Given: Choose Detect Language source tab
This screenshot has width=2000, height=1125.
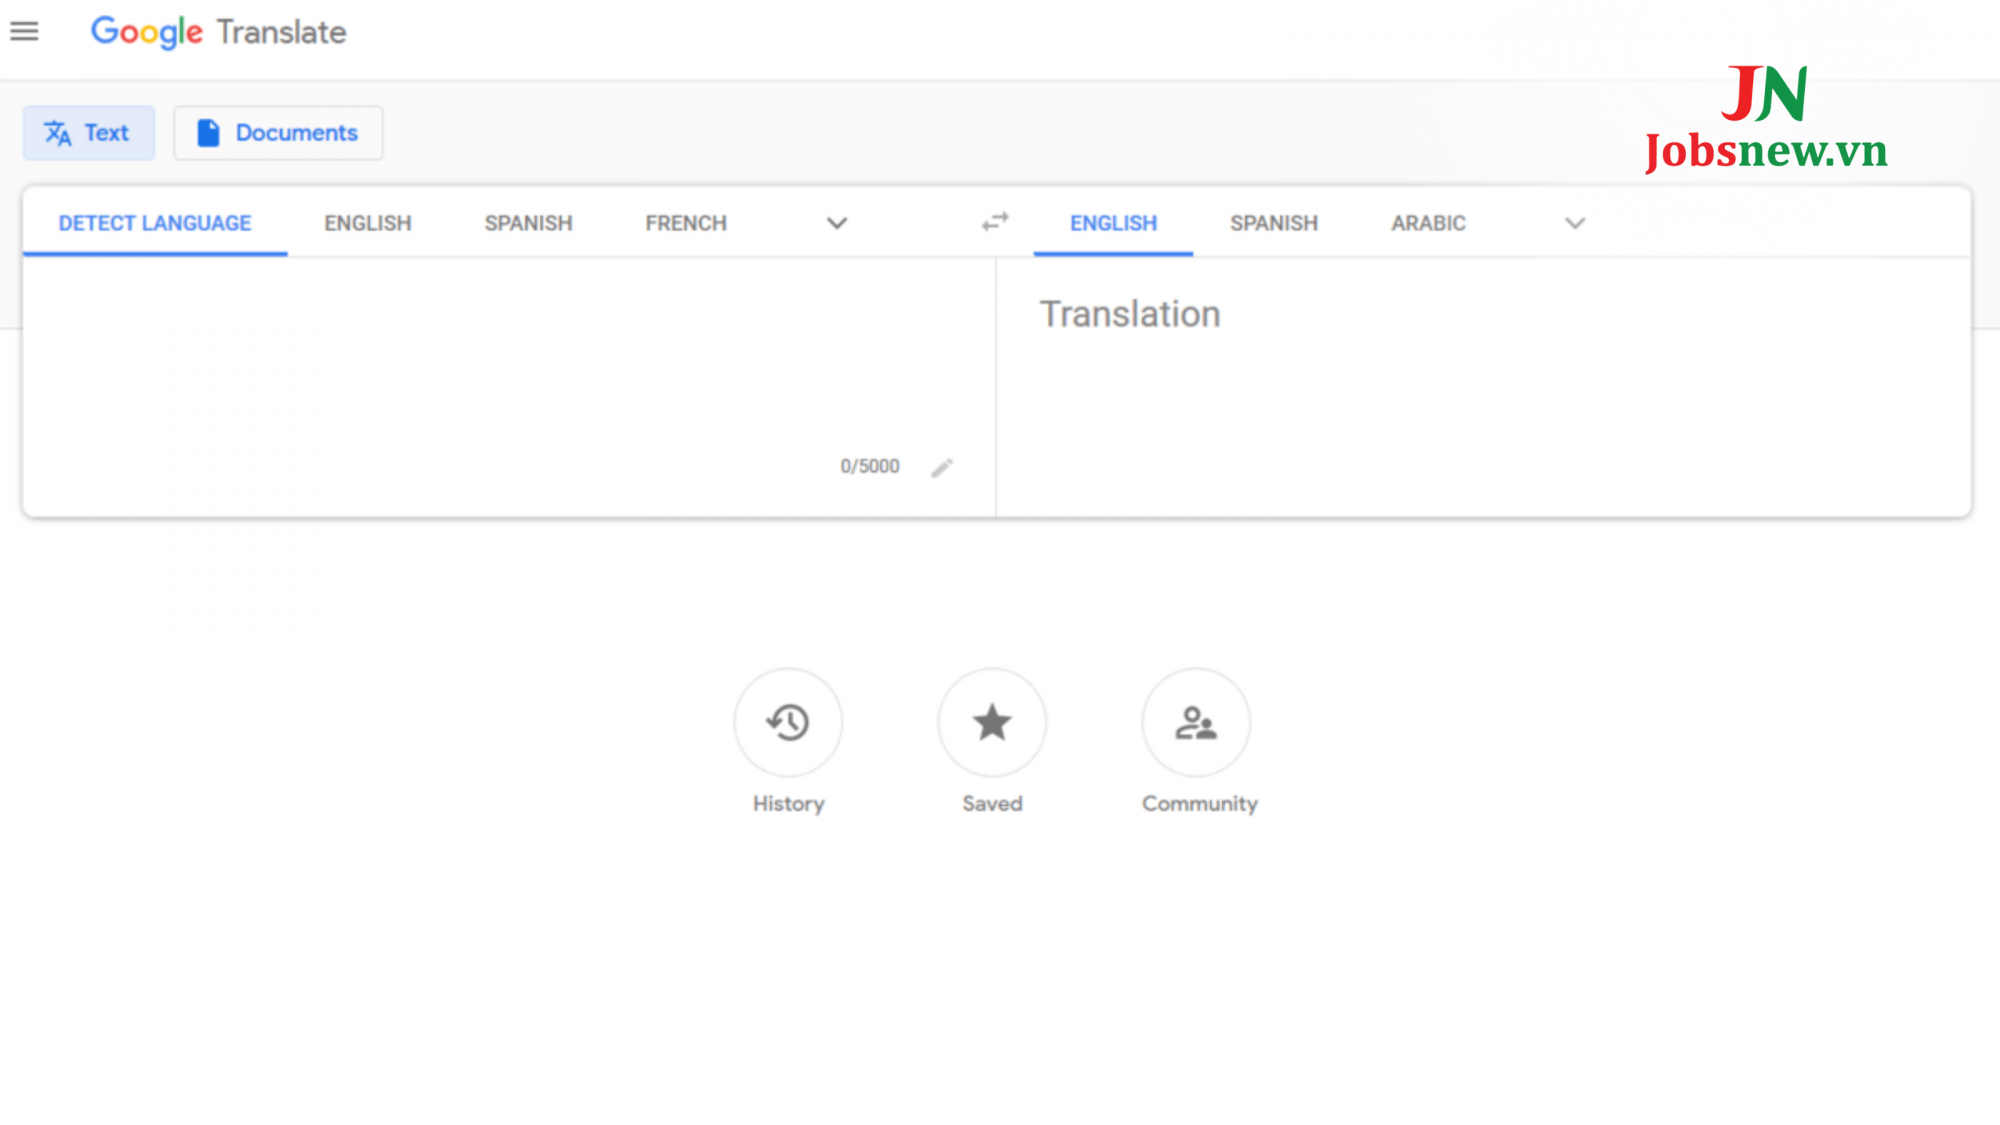Looking at the screenshot, I should [155, 223].
